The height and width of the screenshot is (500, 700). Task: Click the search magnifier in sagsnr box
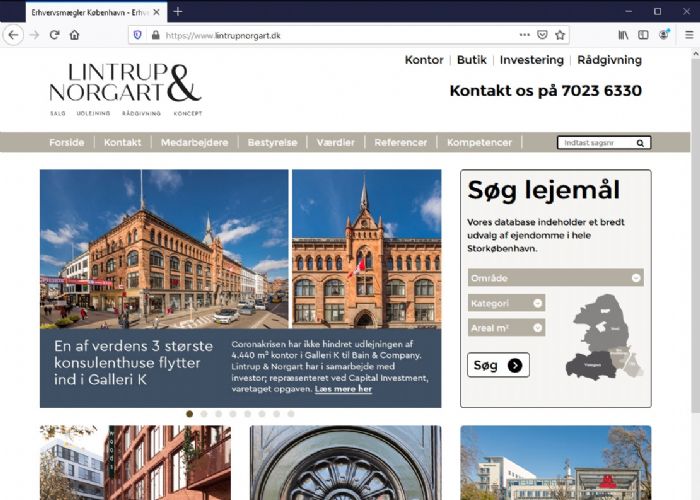640,143
